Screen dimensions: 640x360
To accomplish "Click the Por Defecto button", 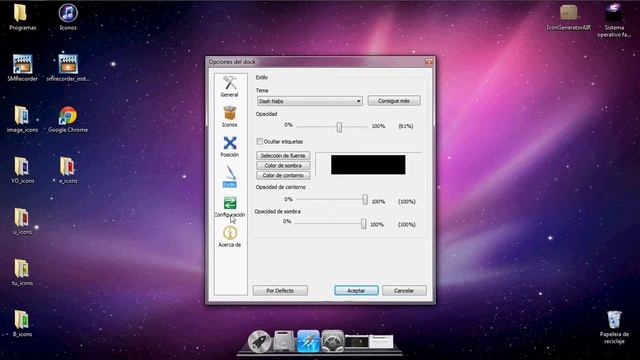I will 280,291.
